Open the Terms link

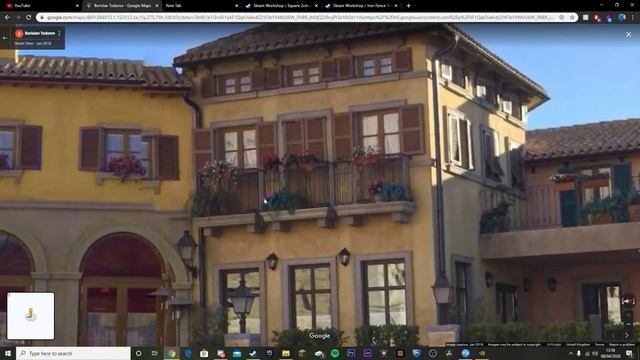coord(599,345)
